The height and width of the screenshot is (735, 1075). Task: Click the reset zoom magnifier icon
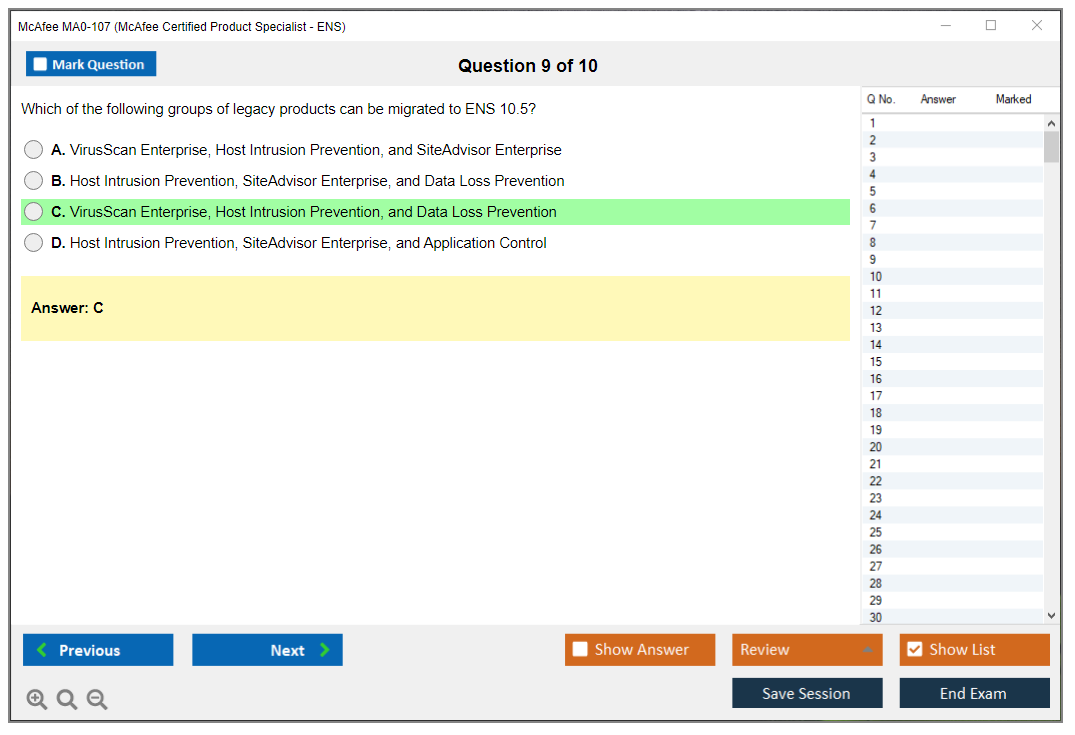pos(67,700)
